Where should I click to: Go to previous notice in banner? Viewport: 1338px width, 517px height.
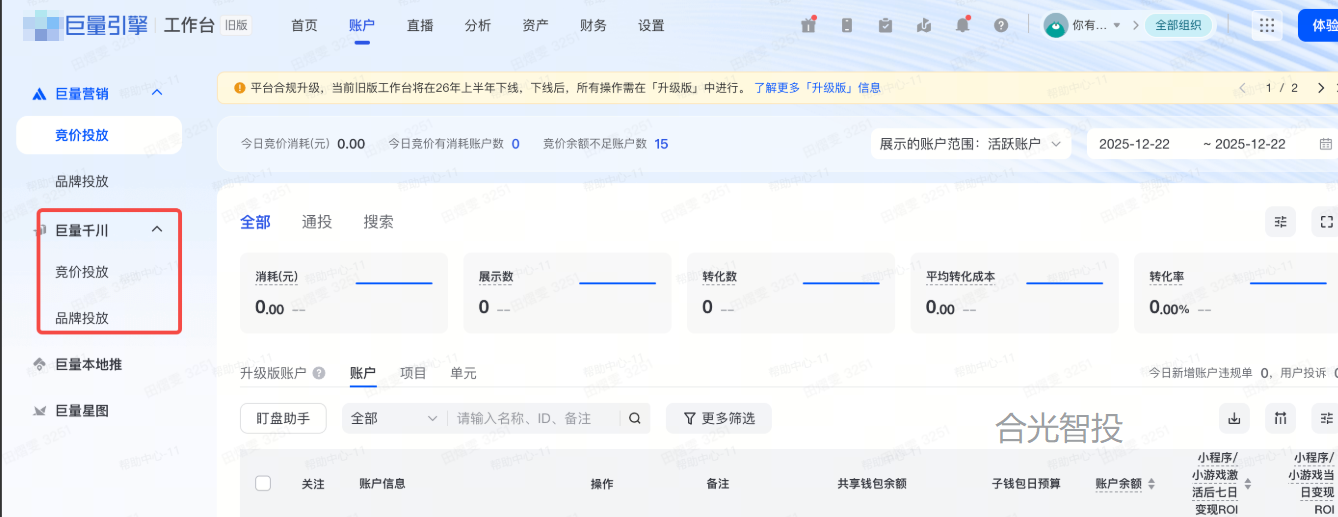(x=1243, y=88)
